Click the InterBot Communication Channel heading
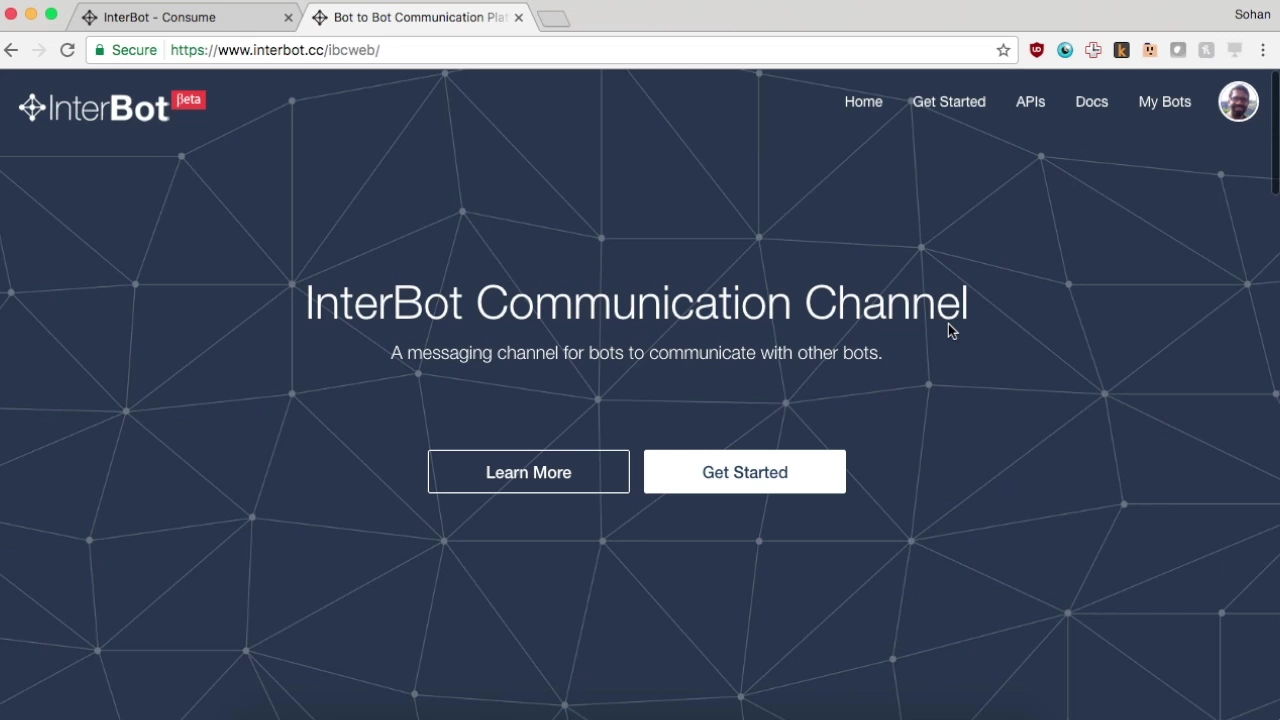Screen dimensions: 1280x720 click(636, 303)
